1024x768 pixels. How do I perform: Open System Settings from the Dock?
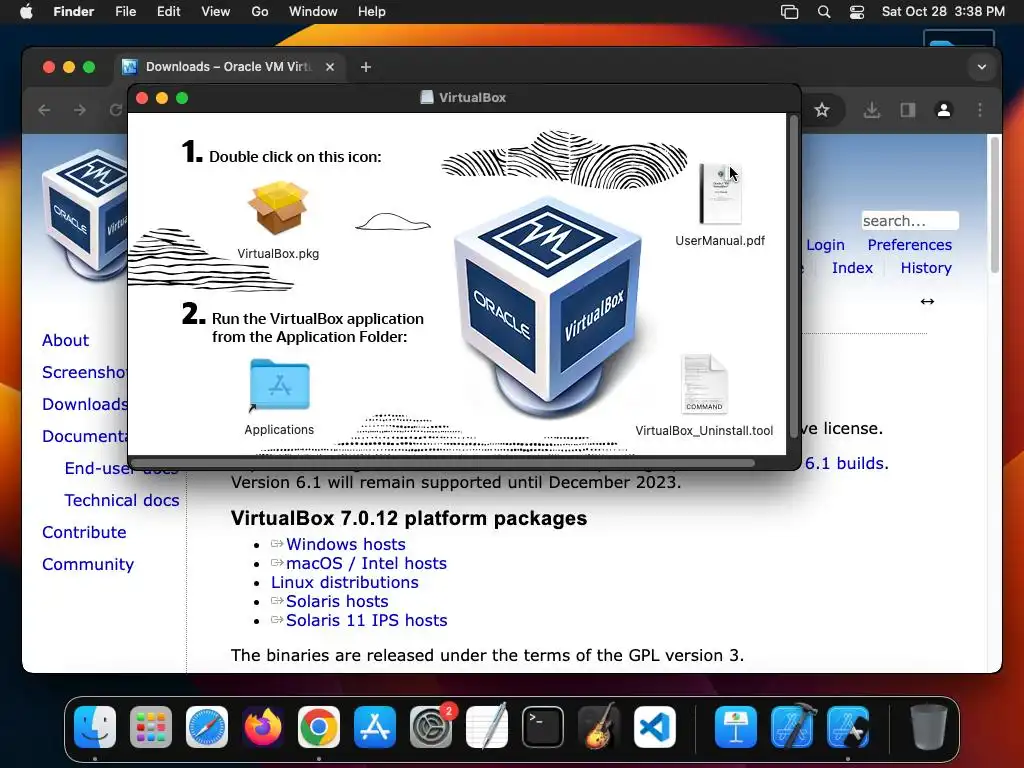coord(431,727)
